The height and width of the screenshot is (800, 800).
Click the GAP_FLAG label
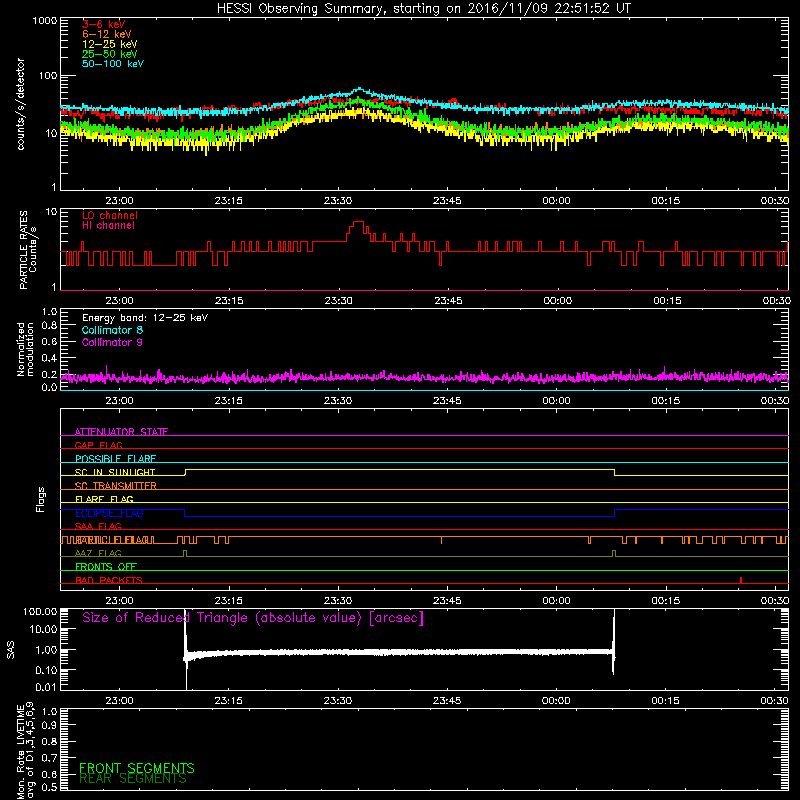(98, 445)
